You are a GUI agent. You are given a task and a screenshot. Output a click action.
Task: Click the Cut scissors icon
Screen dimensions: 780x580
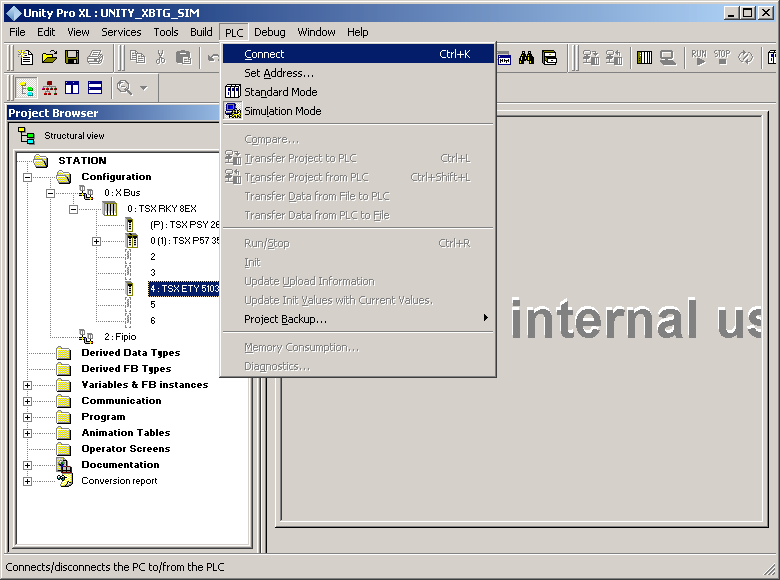coord(160,57)
